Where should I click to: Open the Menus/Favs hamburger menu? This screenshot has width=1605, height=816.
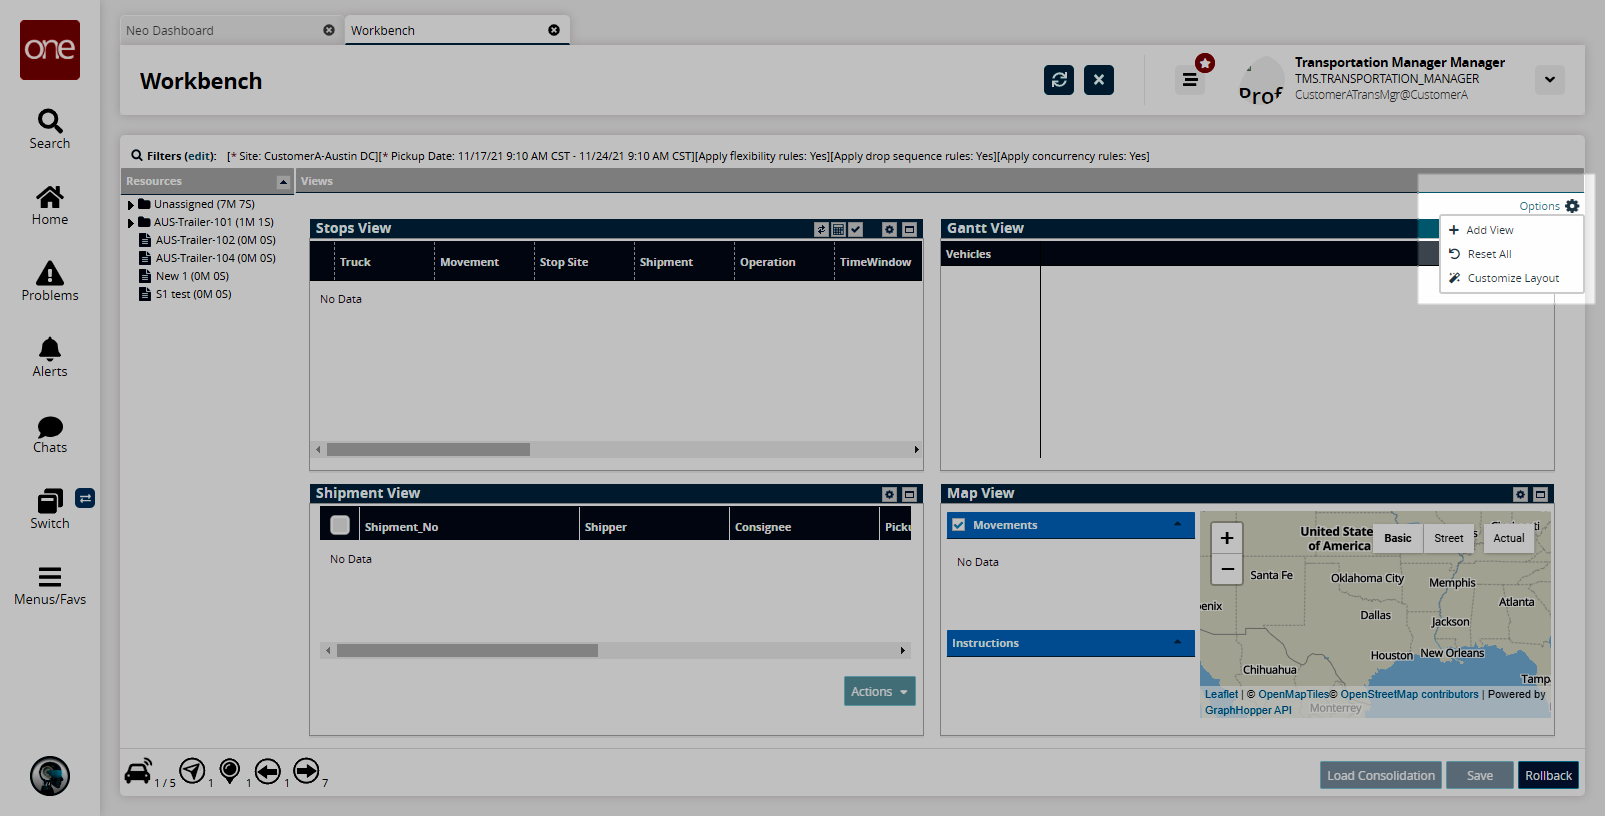[x=50, y=585]
